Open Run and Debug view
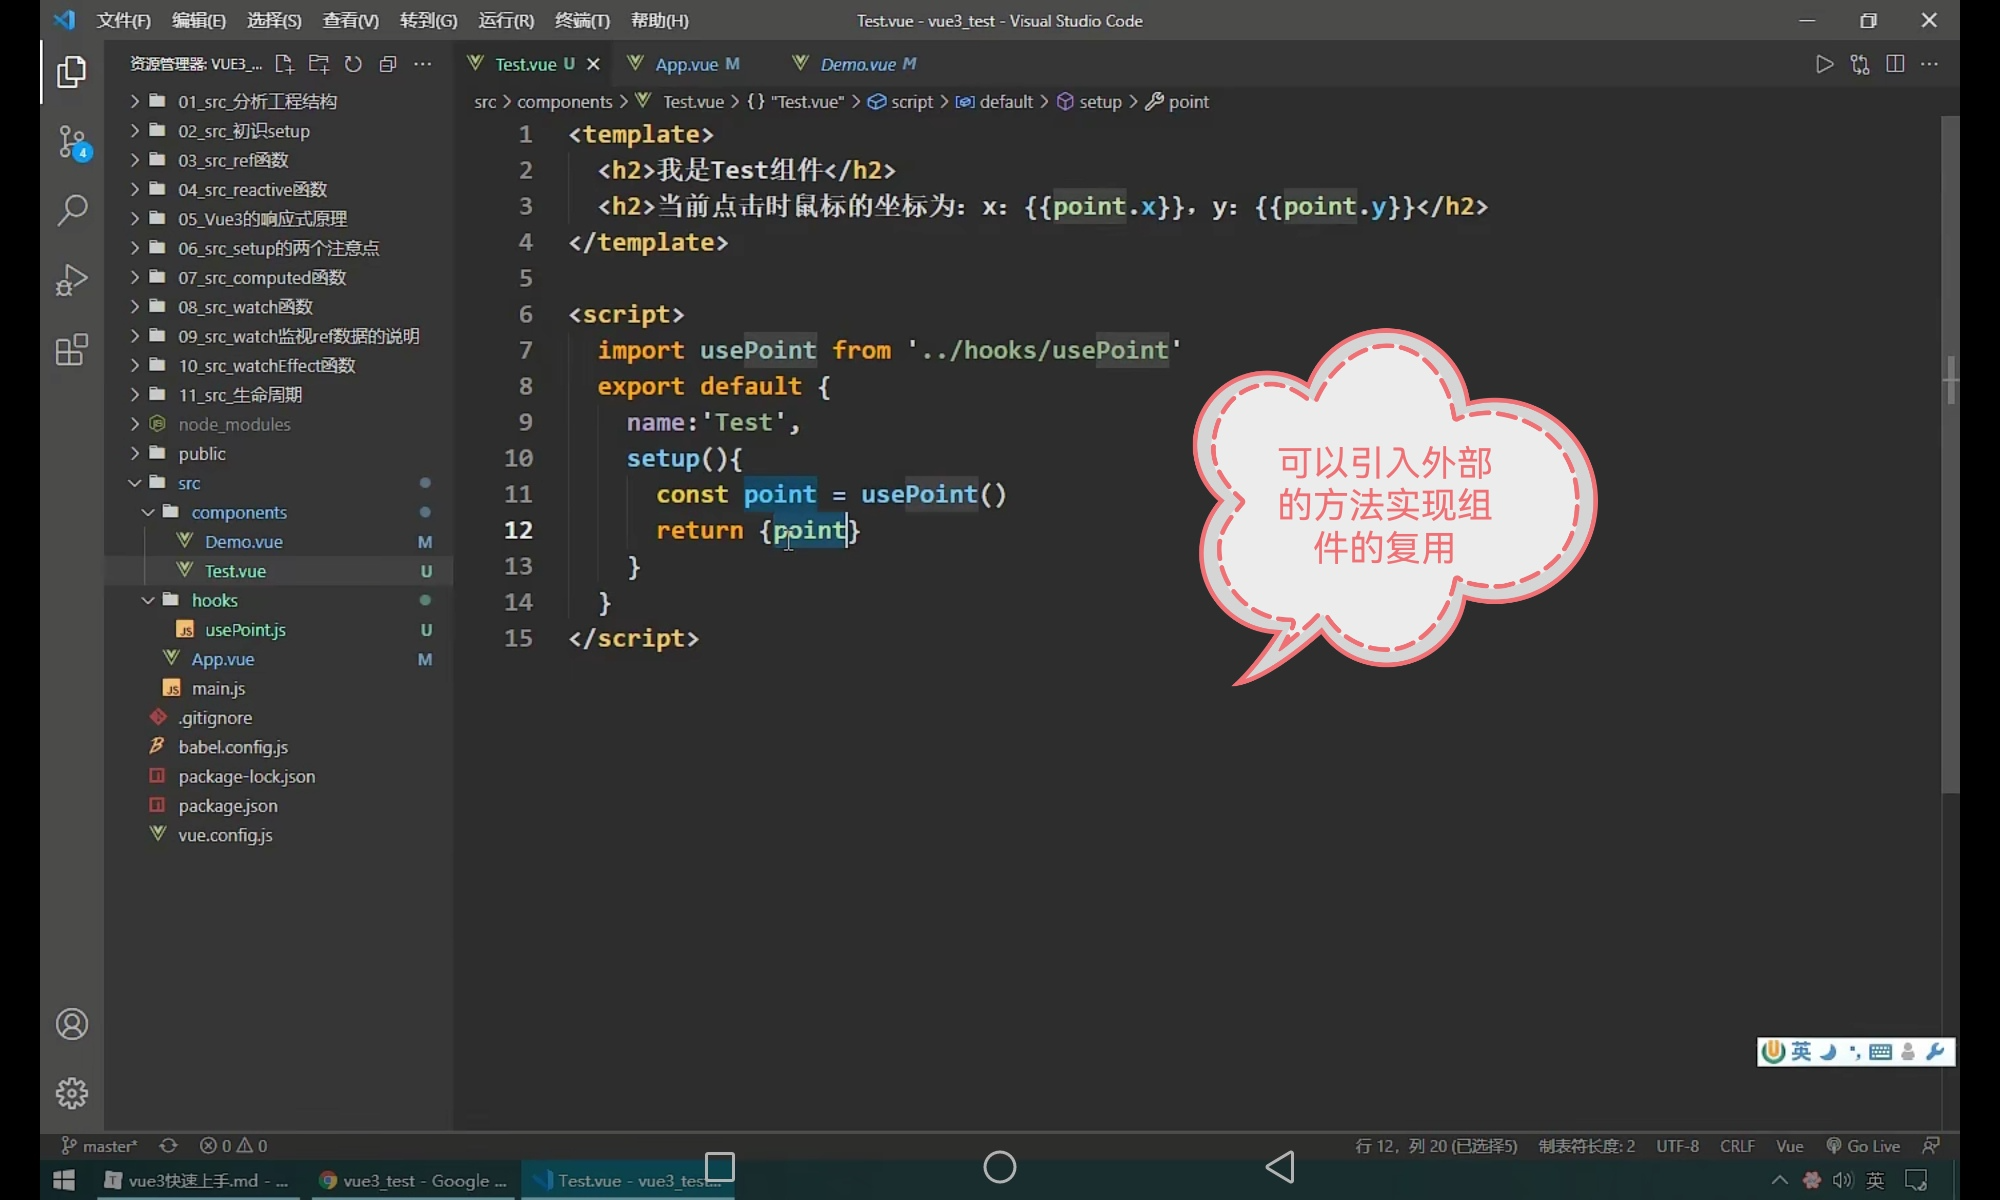The height and width of the screenshot is (1200, 2000). [x=72, y=280]
